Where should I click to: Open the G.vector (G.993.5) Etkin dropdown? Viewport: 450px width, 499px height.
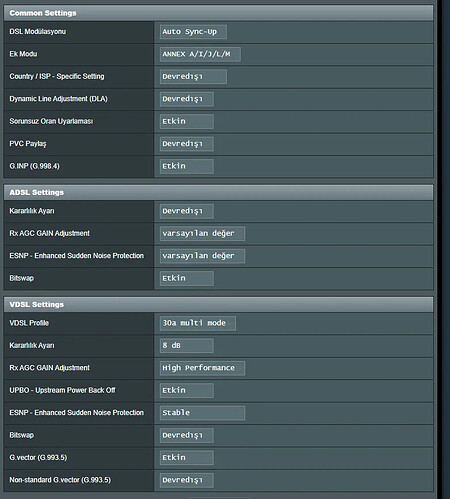[x=187, y=457]
